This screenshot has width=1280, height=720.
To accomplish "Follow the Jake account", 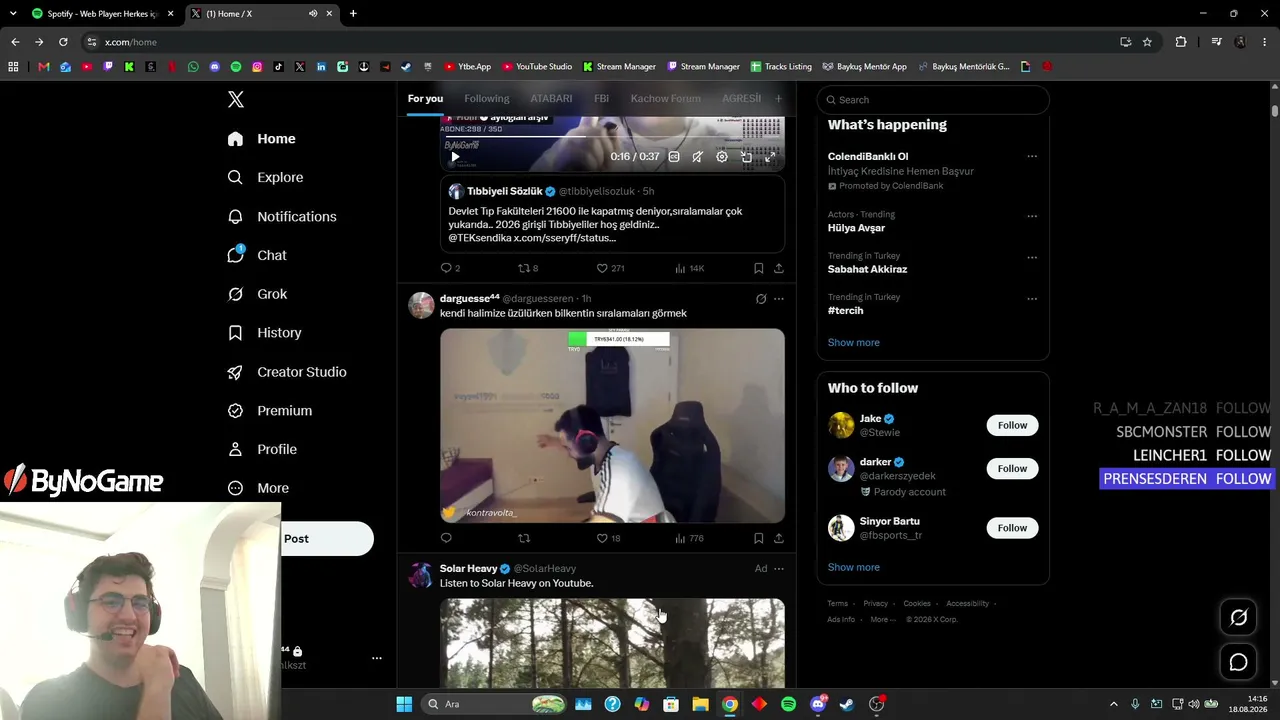I will pyautogui.click(x=1012, y=425).
